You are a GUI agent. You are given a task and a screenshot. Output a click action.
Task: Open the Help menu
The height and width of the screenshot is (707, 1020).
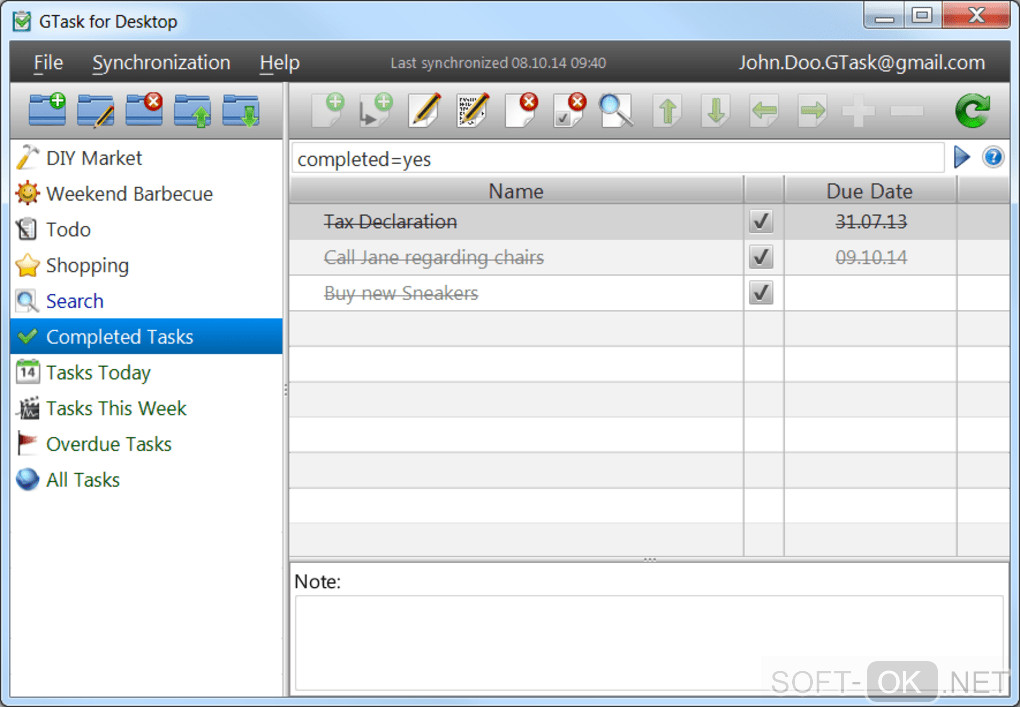pyautogui.click(x=280, y=62)
